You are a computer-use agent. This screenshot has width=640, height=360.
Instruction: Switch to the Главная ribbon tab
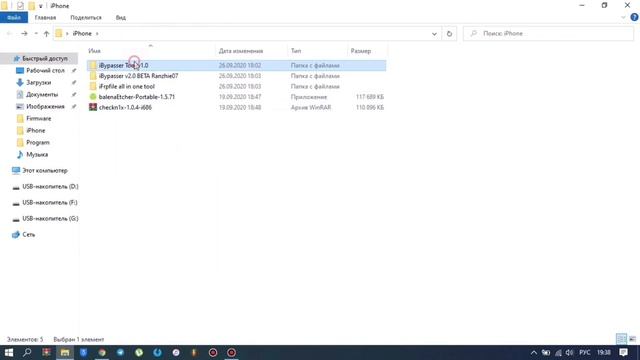(45, 18)
